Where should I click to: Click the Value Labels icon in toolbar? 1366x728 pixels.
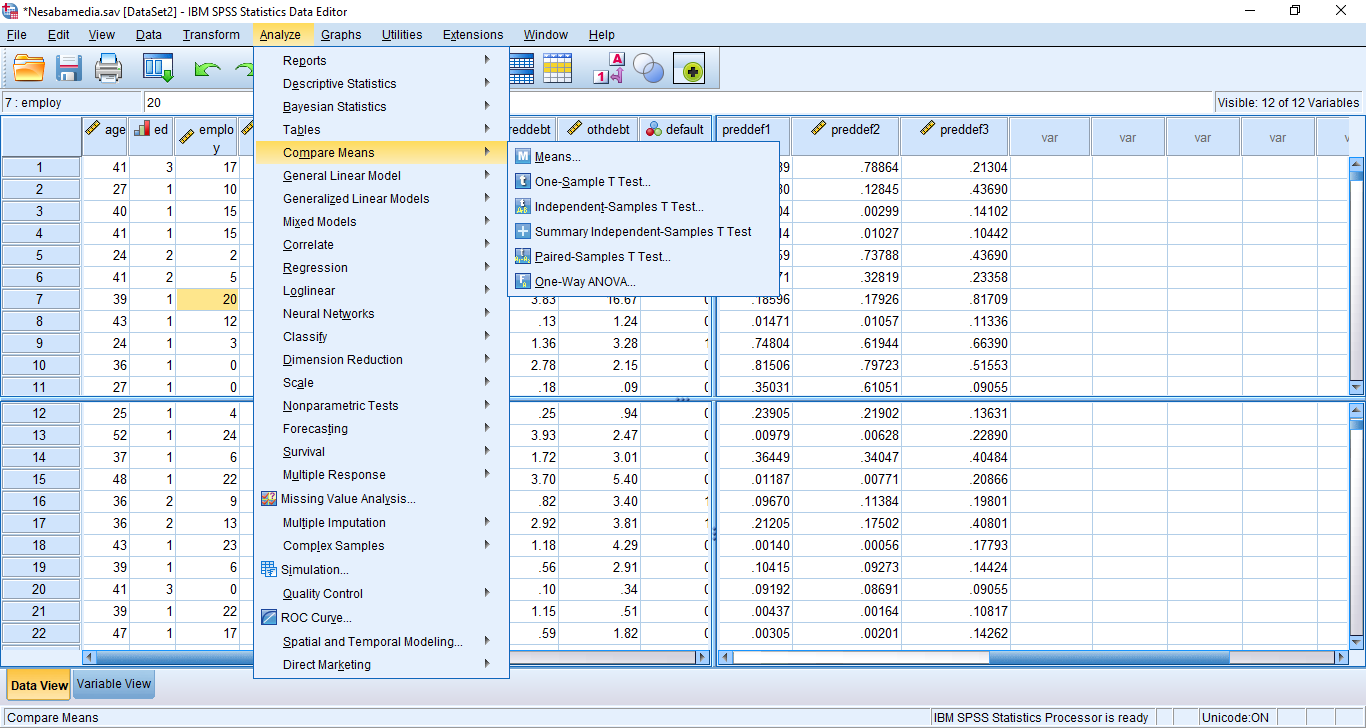click(x=609, y=69)
